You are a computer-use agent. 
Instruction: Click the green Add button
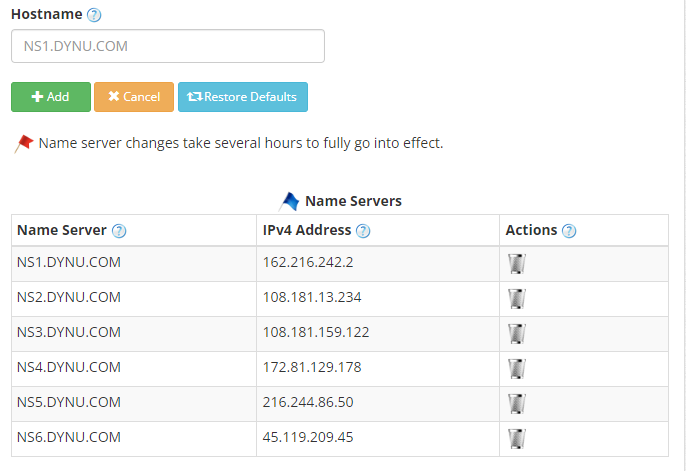pyautogui.click(x=51, y=97)
